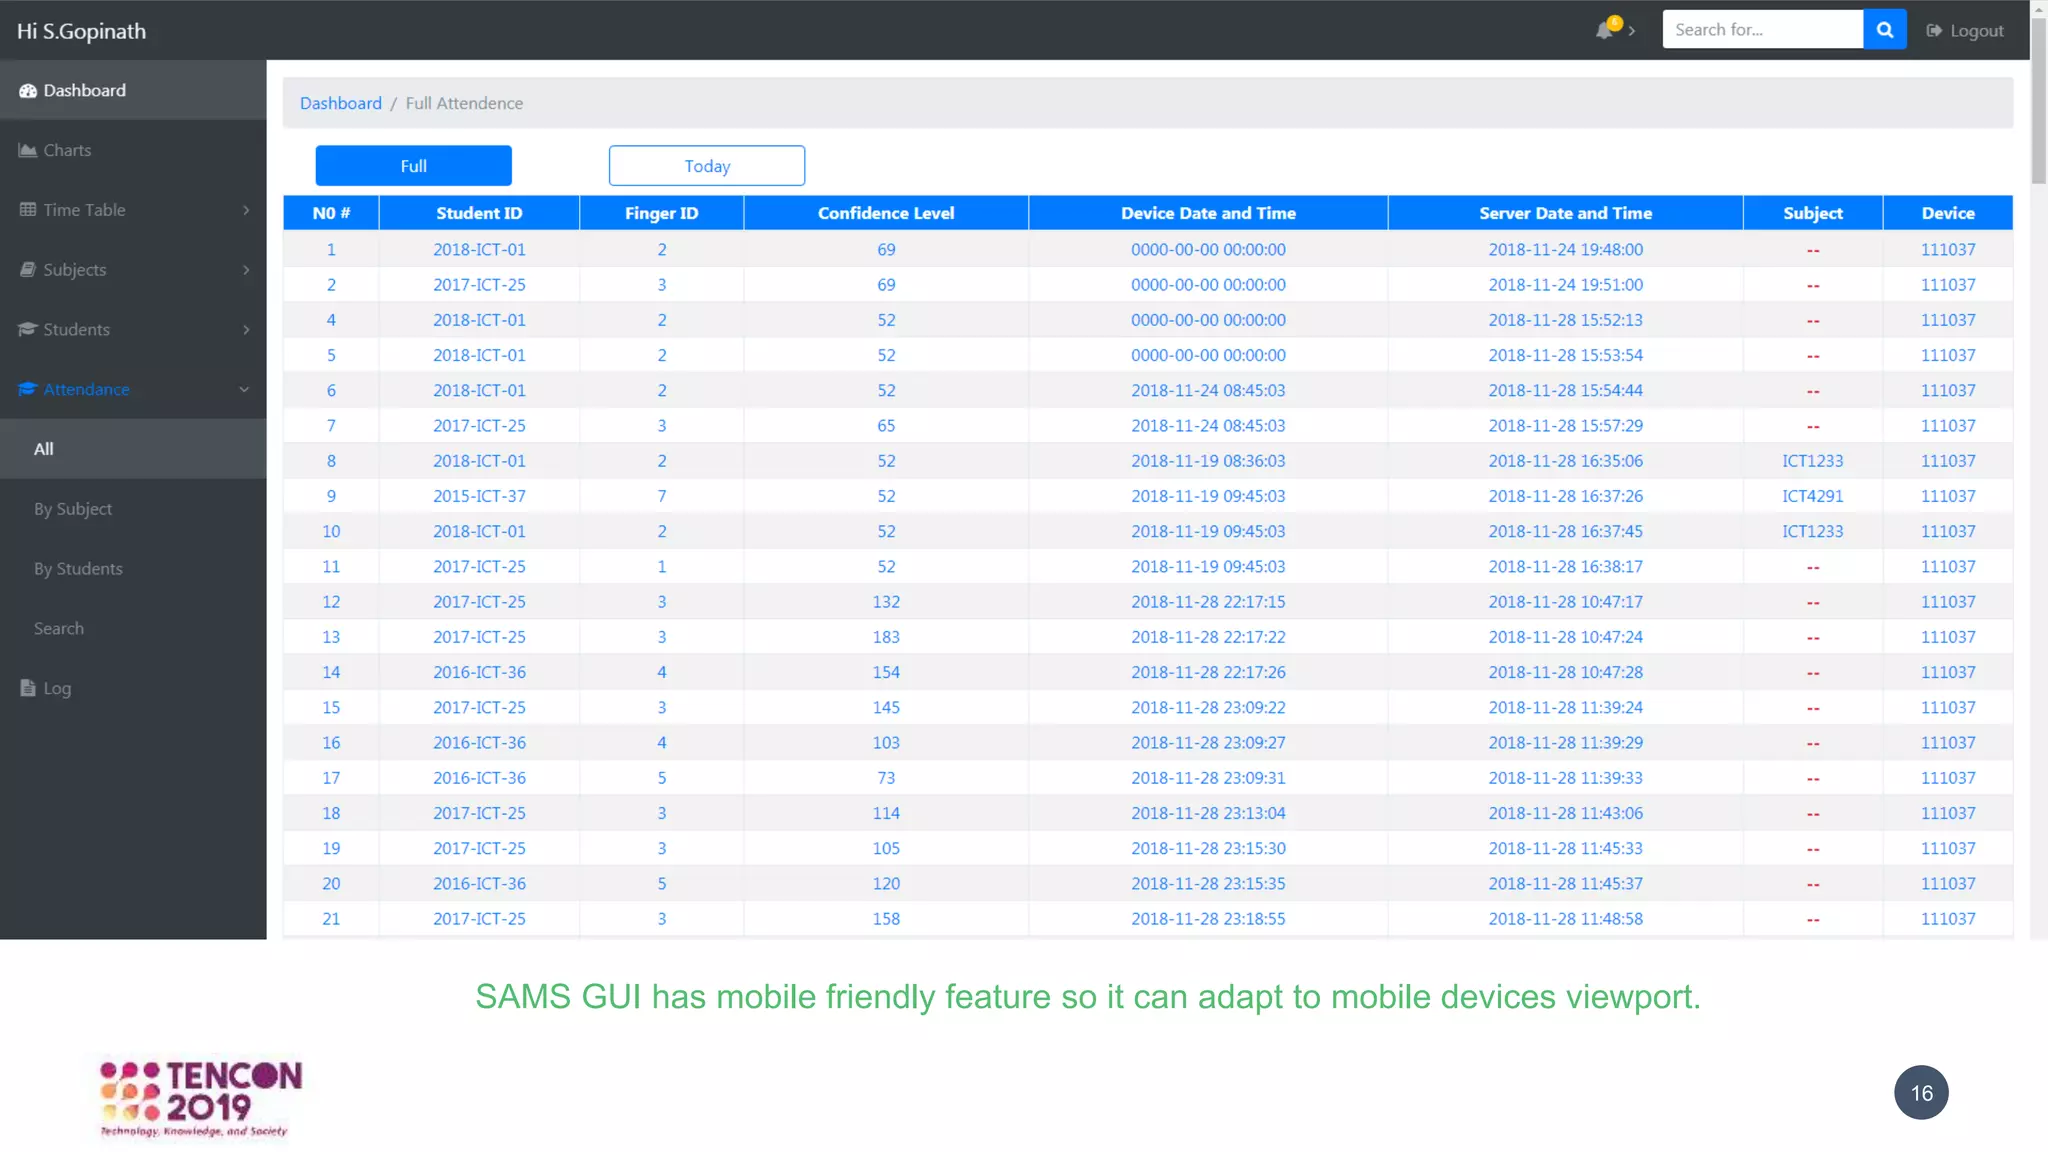Screen dimensions: 2048x1152
Task: Click device time 2018-11-28 23:18:55
Action: tap(1208, 919)
